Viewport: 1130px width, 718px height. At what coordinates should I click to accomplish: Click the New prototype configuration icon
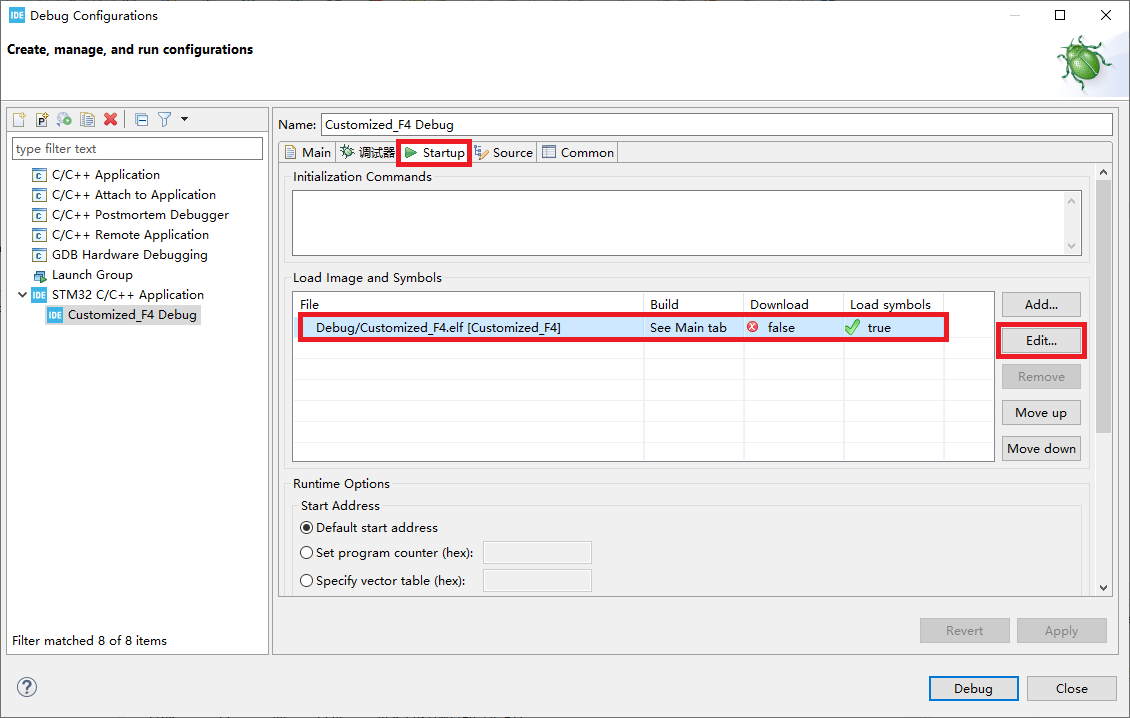tap(42, 119)
